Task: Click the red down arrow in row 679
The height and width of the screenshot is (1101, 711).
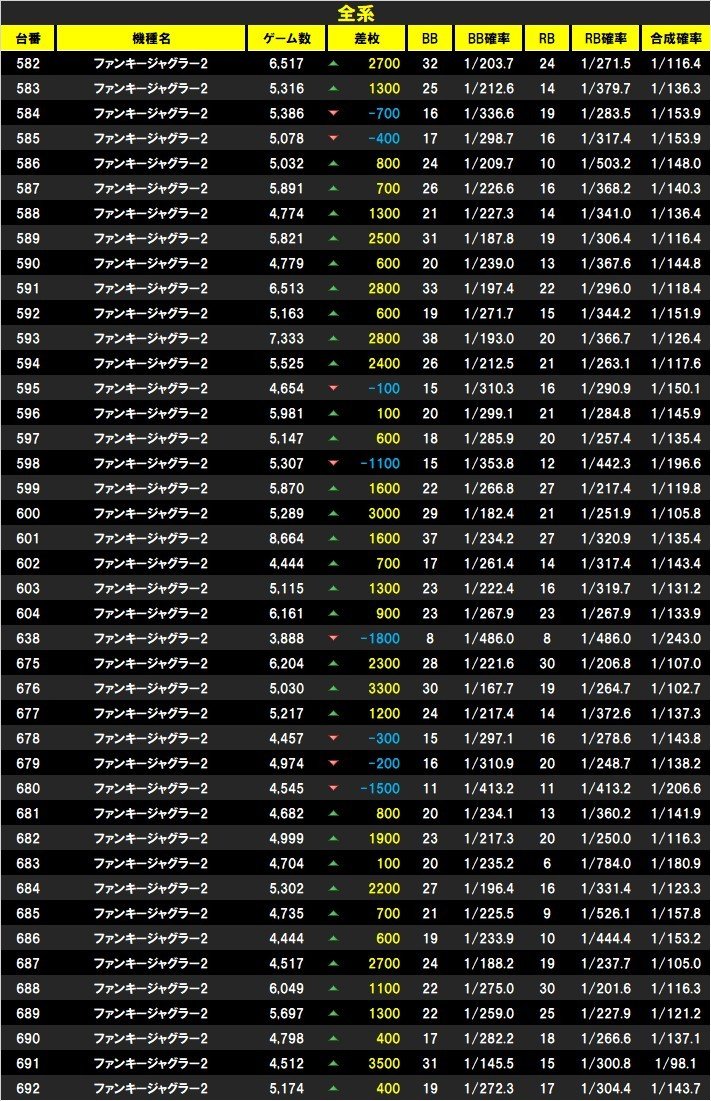Action: point(333,763)
